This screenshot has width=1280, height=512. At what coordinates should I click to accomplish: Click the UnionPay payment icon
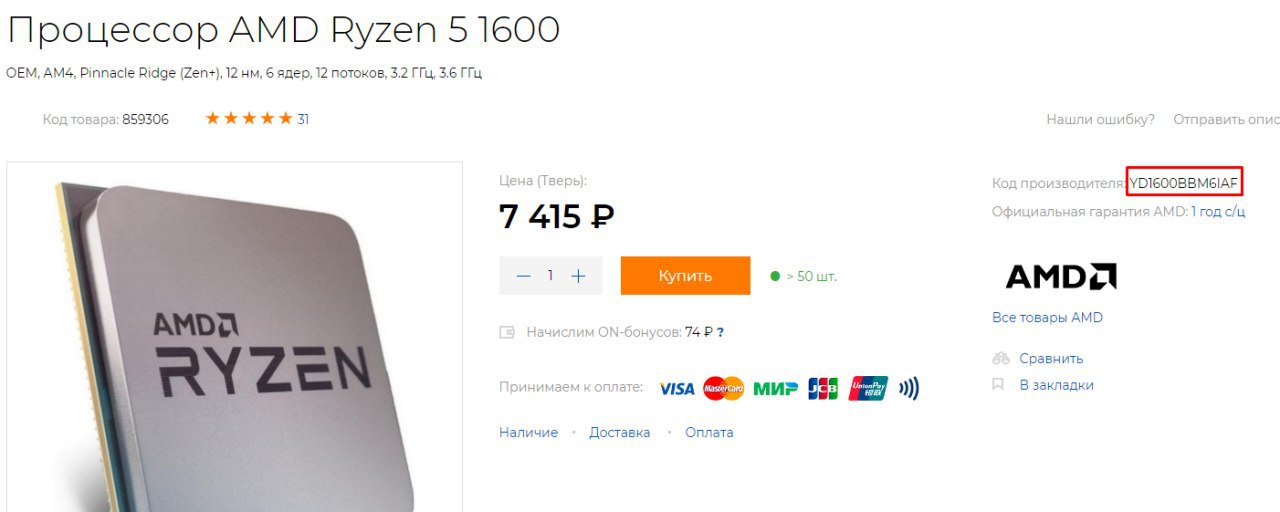[868, 388]
